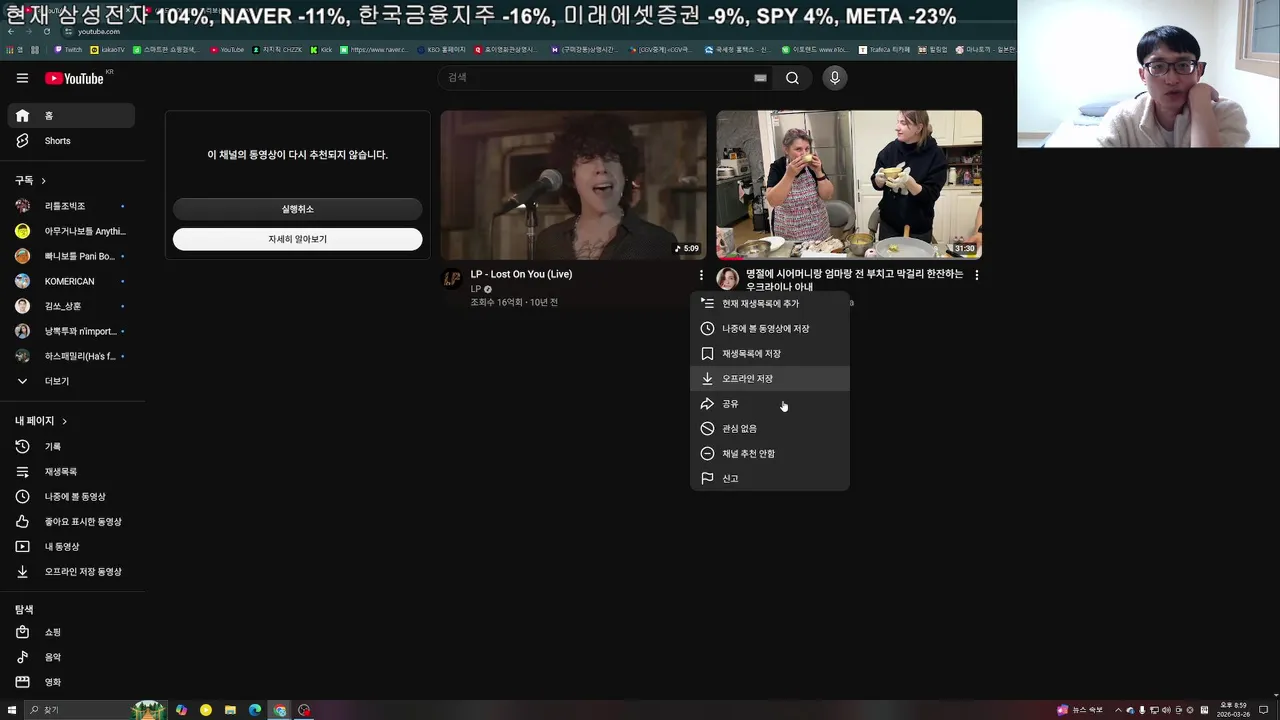Open 나중에 볼 동영상 in sidebar
Viewport: 1280px width, 720px height.
(x=71, y=497)
